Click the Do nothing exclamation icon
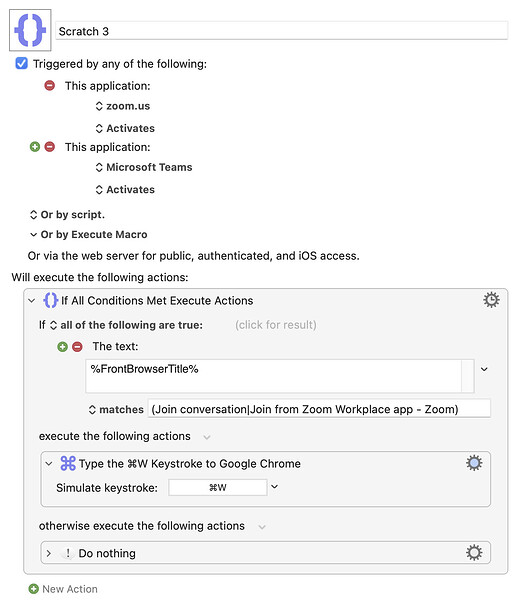The image size is (517, 603). (68, 553)
